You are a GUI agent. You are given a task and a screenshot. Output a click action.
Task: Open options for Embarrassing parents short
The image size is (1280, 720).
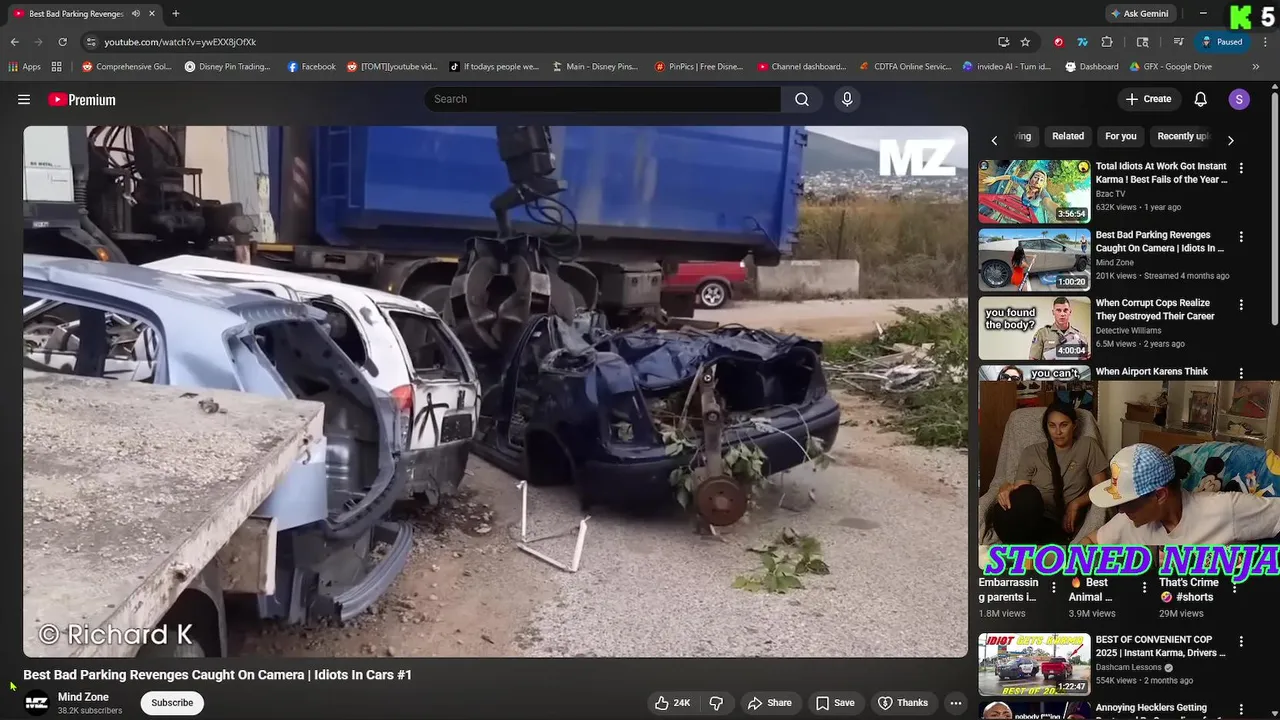click(x=1053, y=588)
